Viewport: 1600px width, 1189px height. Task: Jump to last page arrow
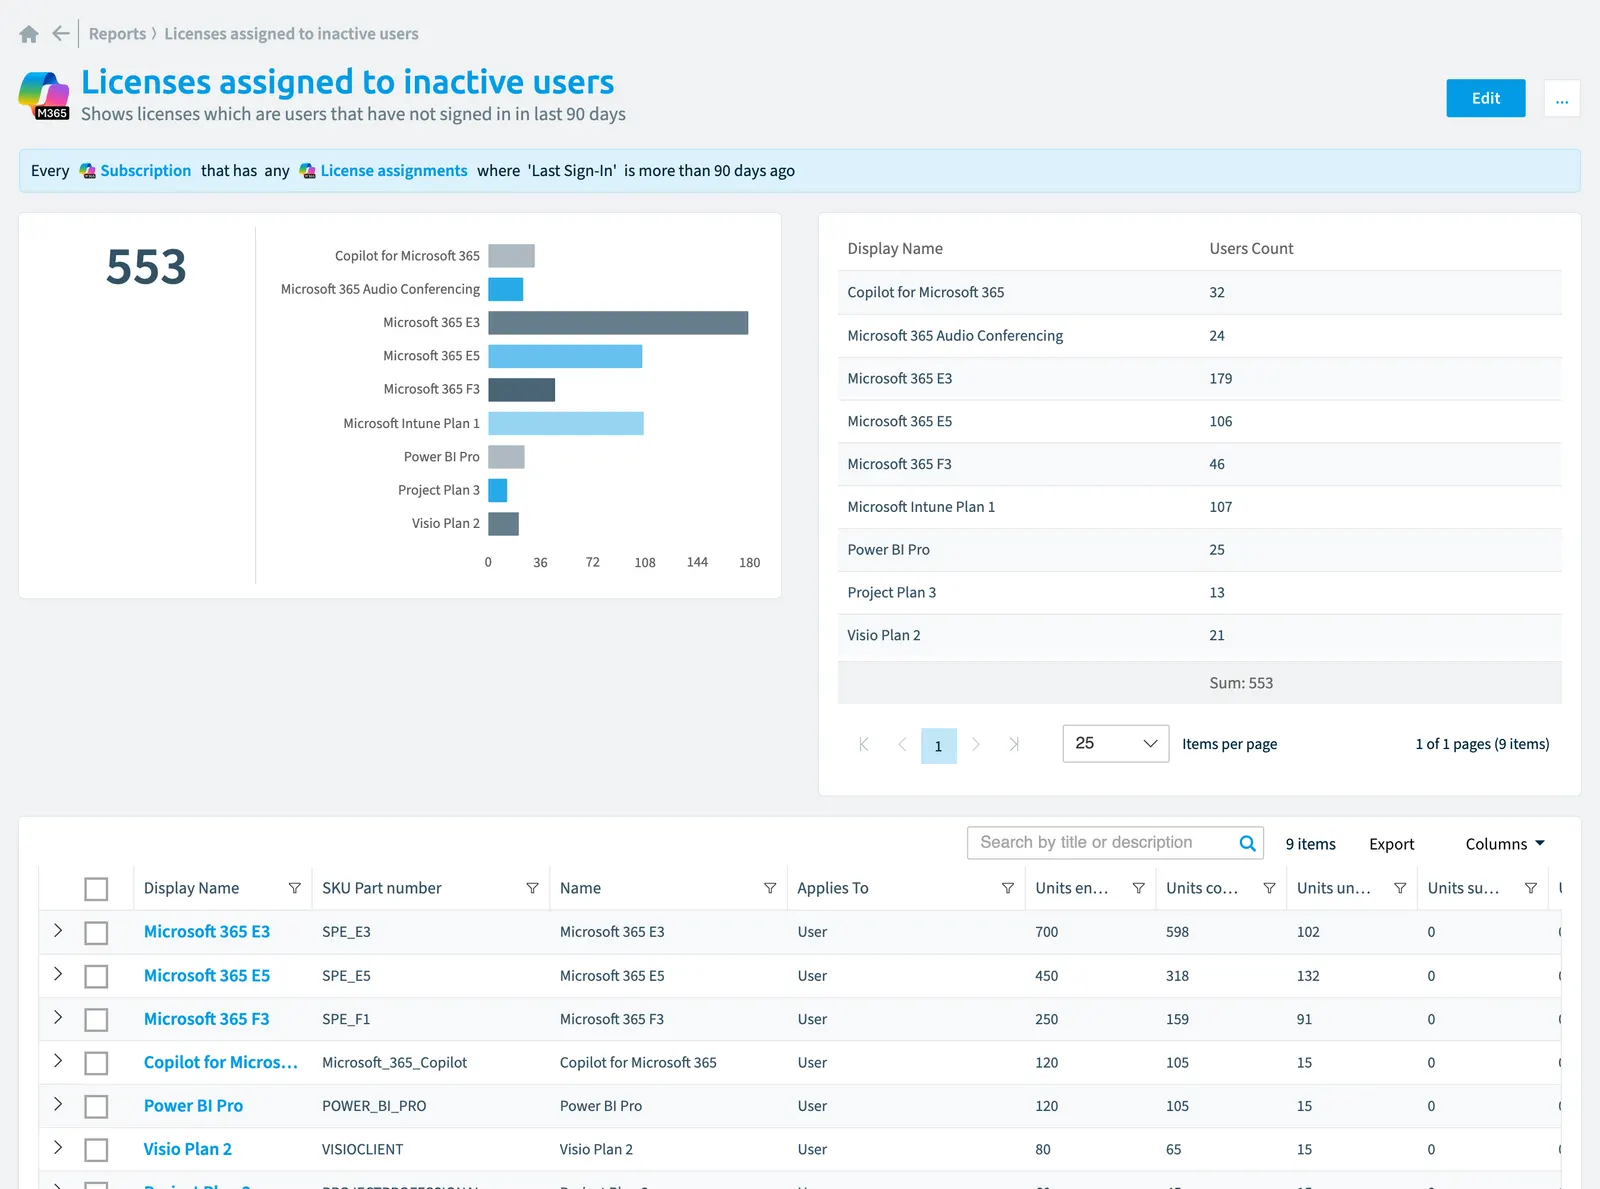point(1014,744)
